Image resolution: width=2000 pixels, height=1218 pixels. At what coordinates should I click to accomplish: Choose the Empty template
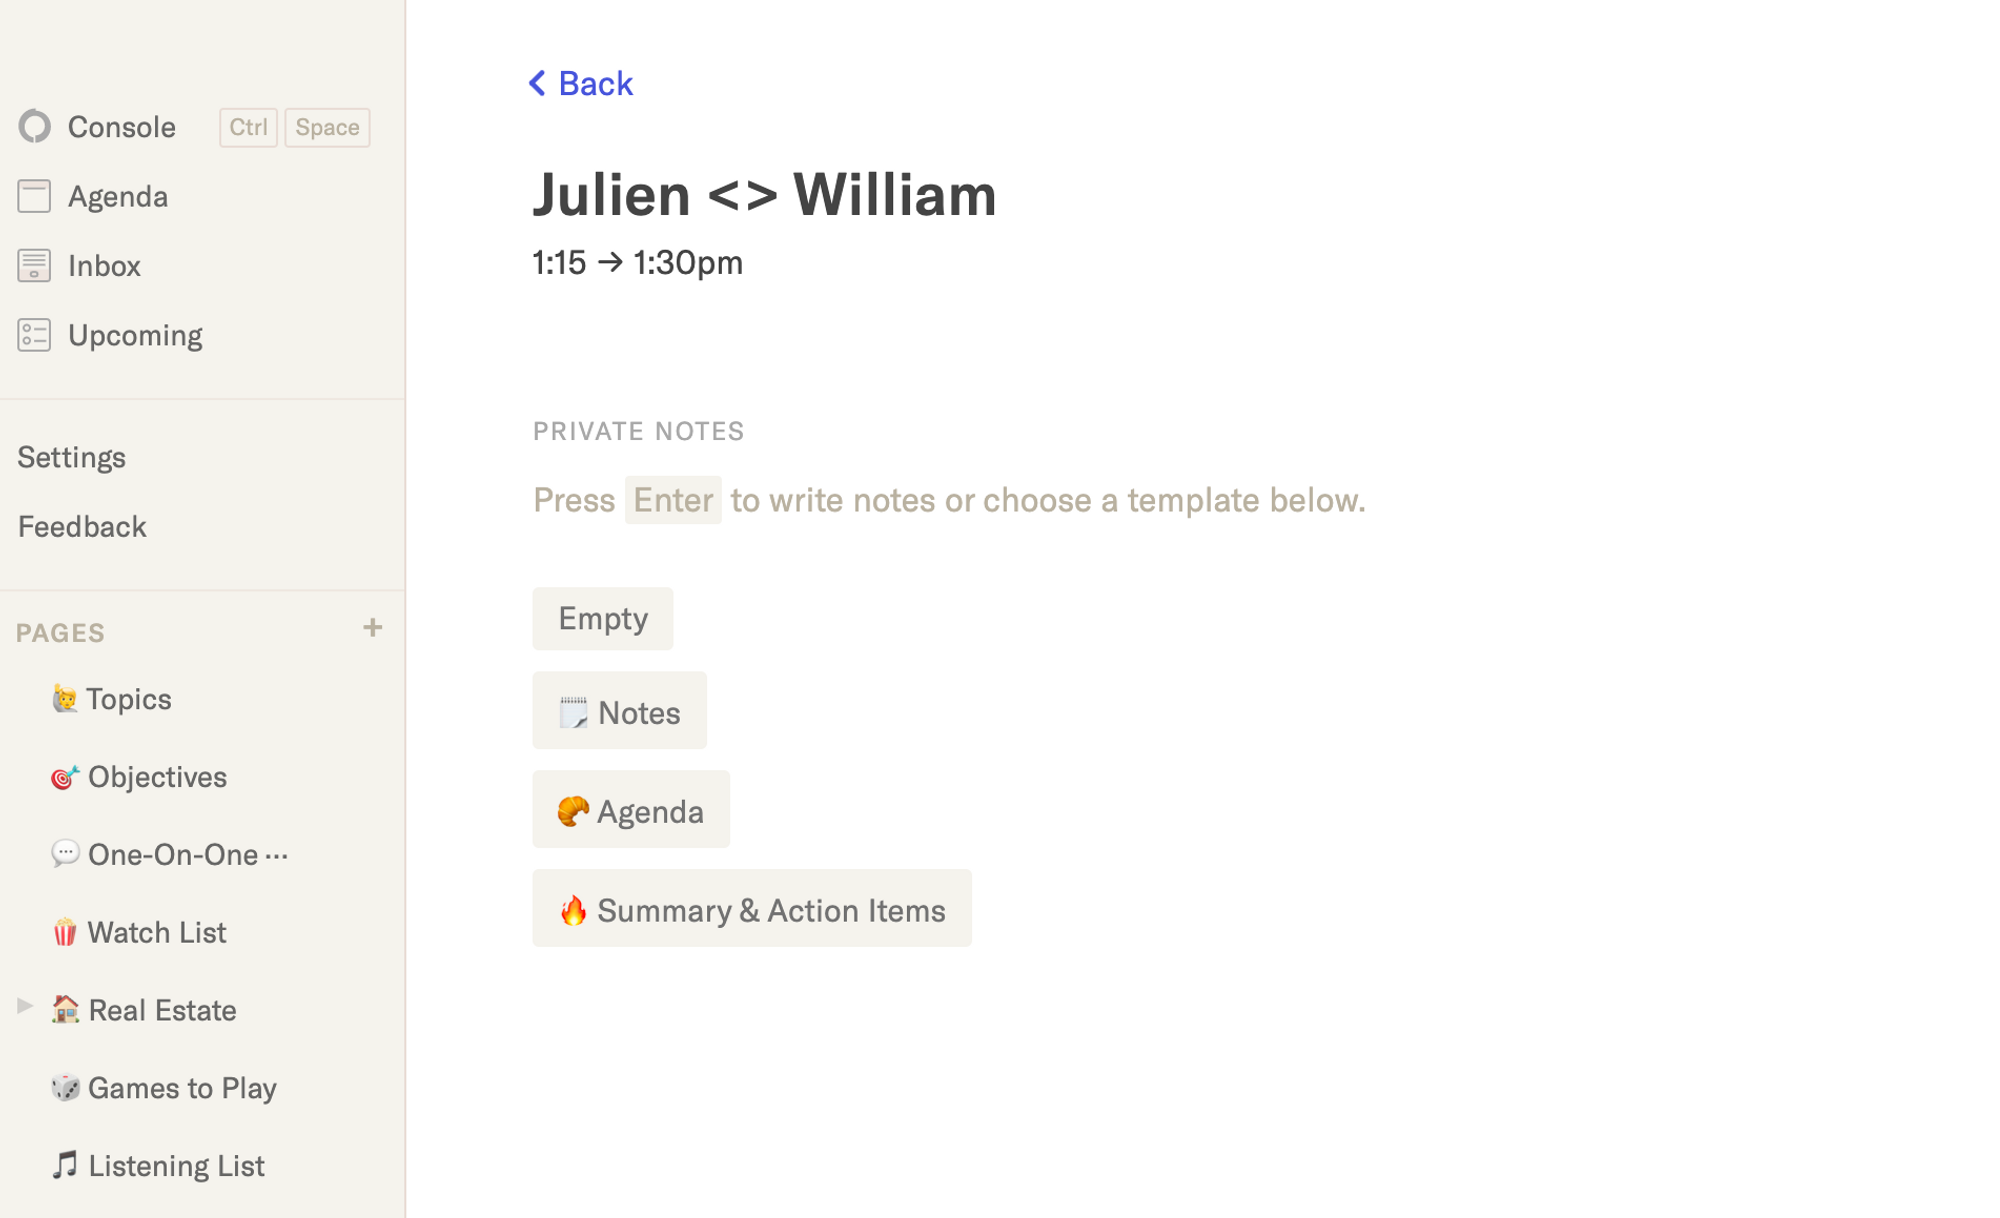click(x=602, y=619)
